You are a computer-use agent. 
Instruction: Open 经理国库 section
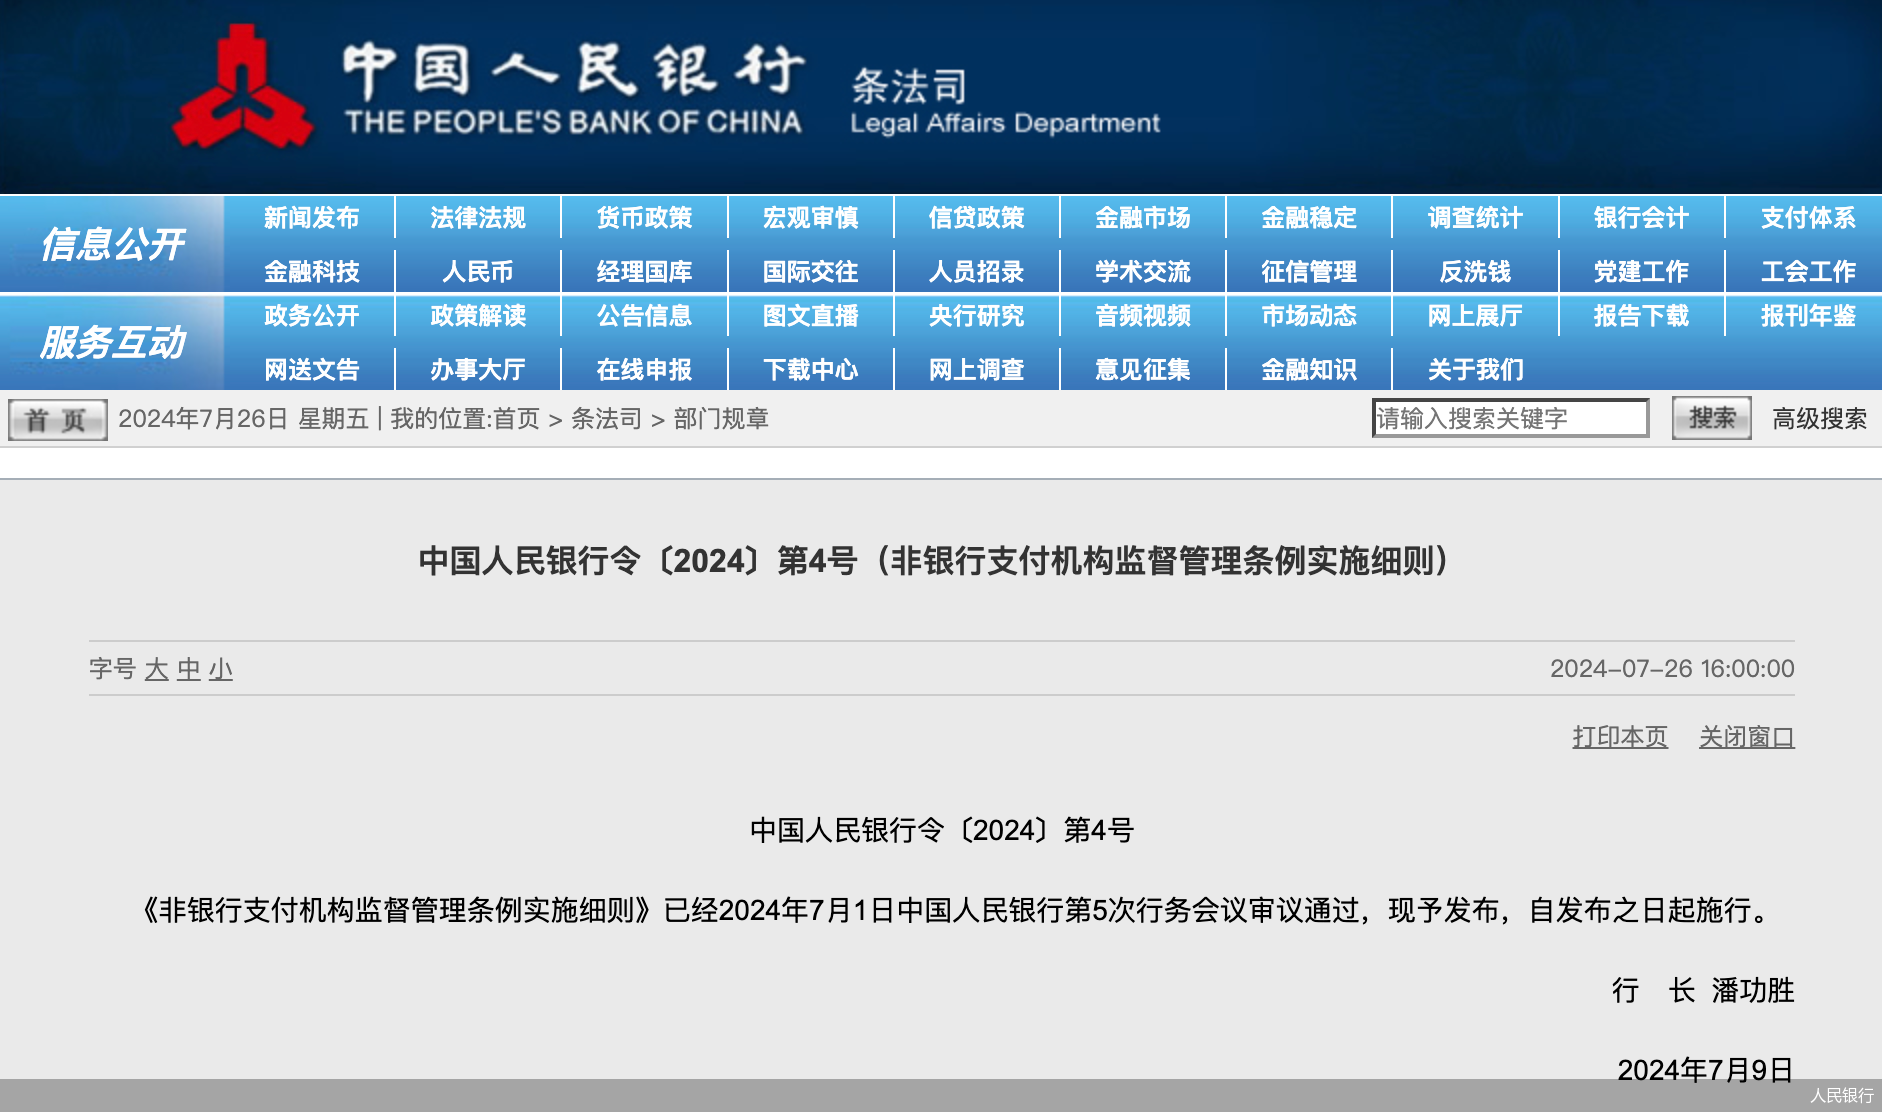(x=644, y=271)
